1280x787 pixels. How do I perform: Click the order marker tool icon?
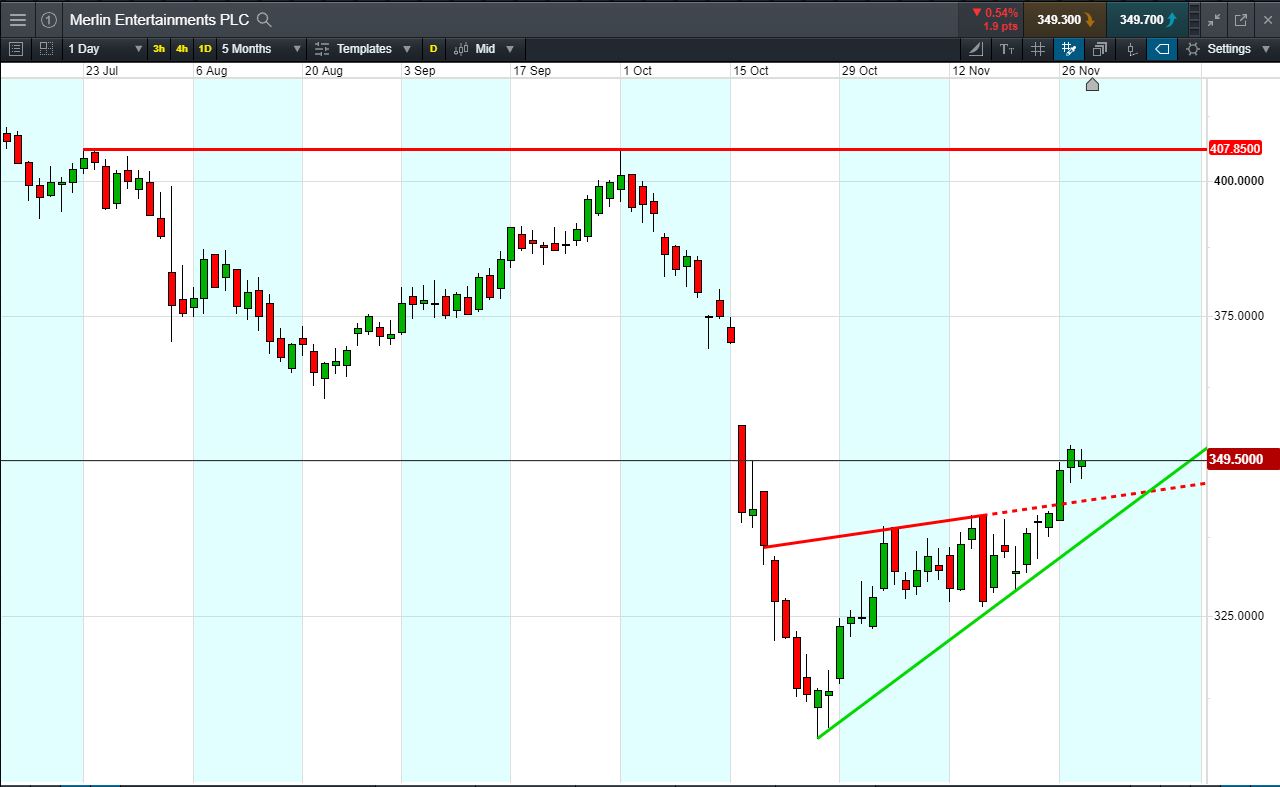tap(1131, 48)
